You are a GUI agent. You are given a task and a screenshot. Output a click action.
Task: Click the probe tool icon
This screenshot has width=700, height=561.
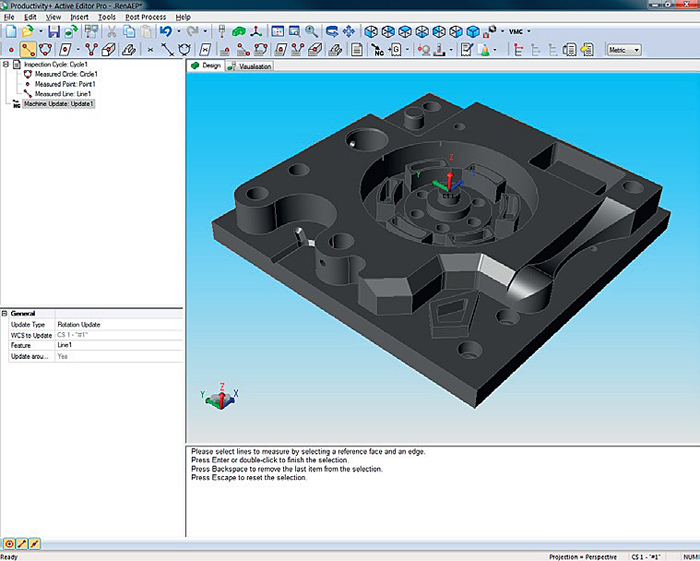tap(221, 31)
